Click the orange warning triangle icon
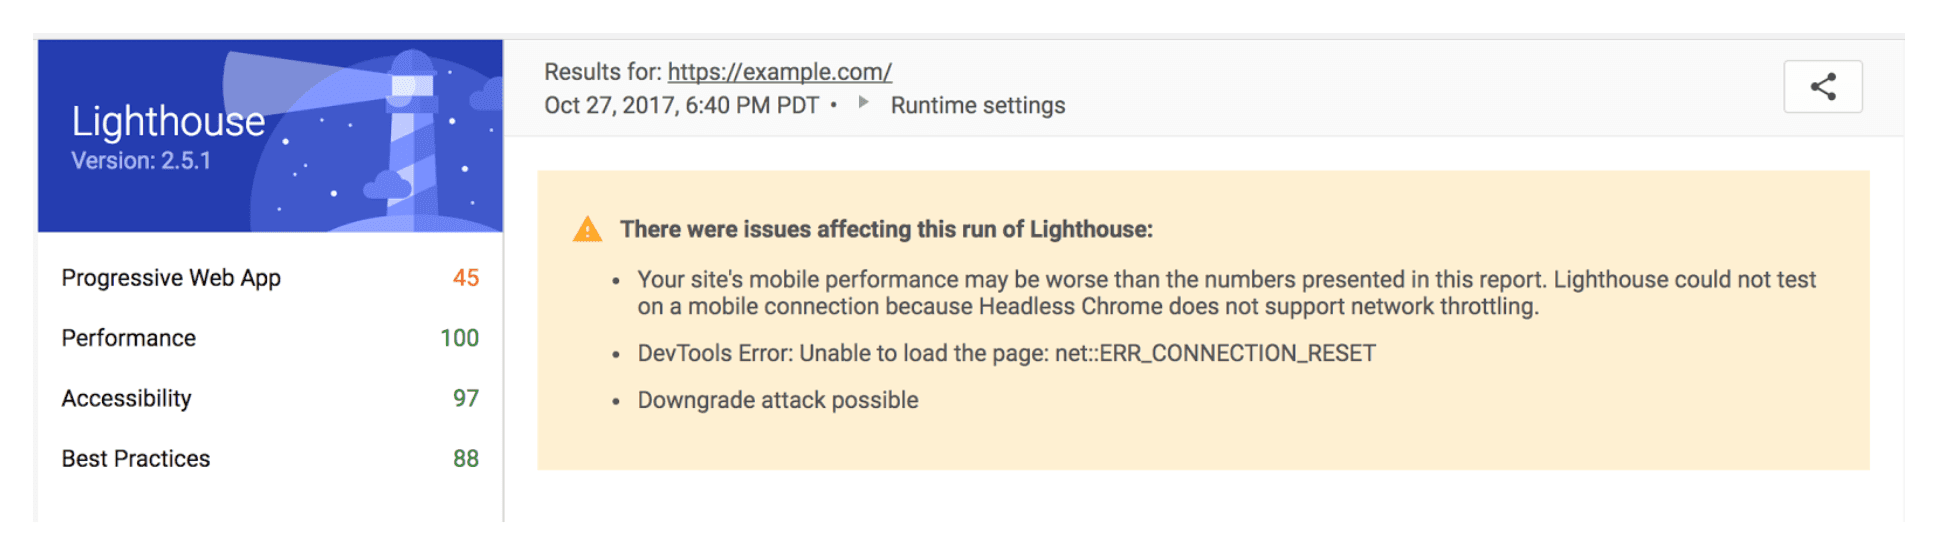 pyautogui.click(x=587, y=230)
